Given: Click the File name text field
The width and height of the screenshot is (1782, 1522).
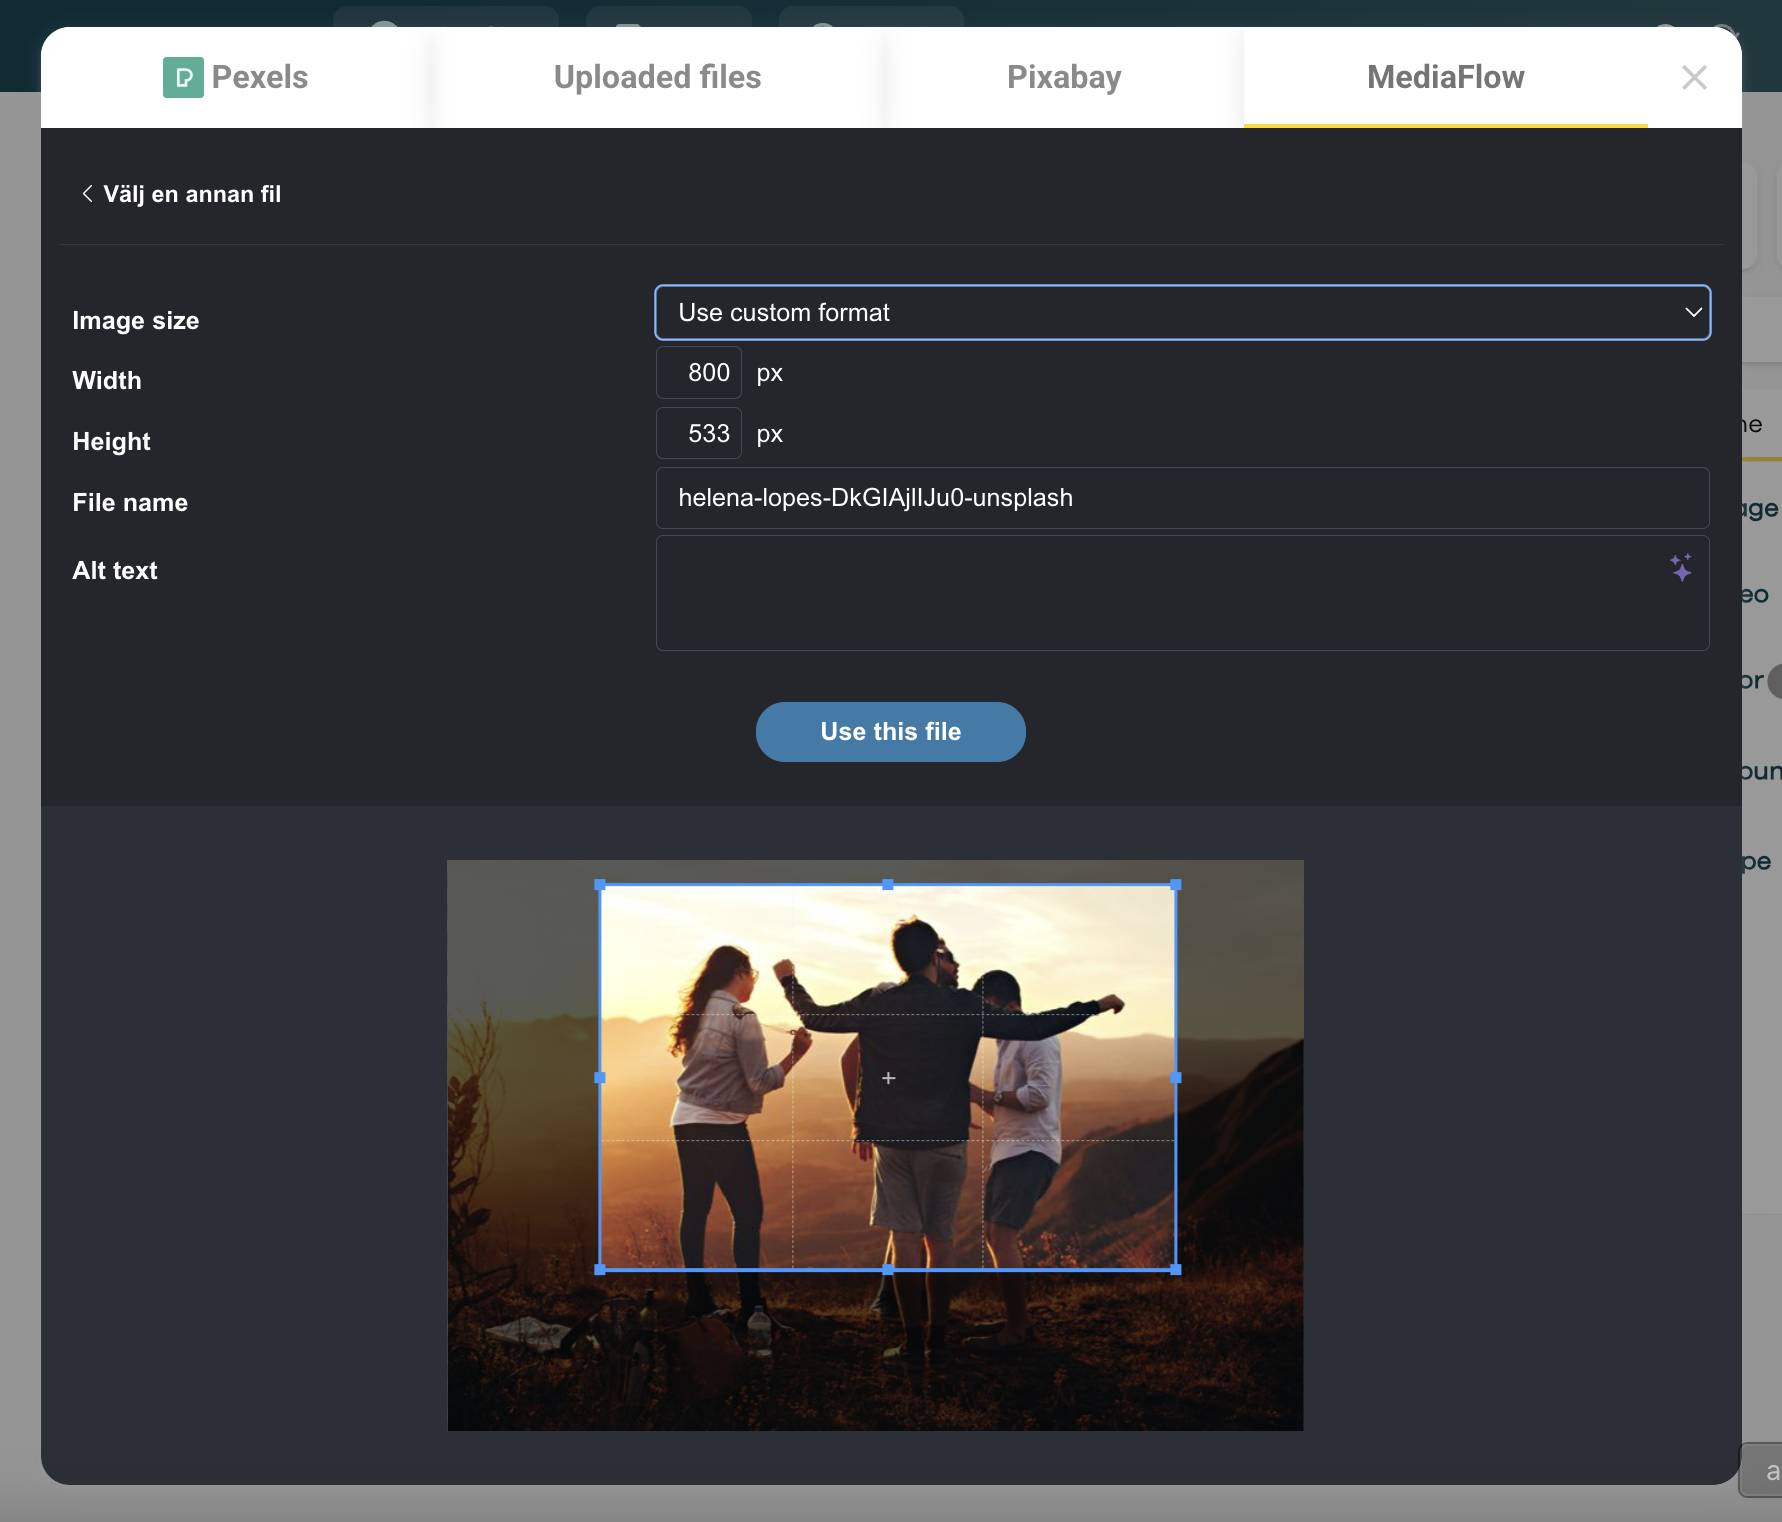Looking at the screenshot, I should 1181,498.
